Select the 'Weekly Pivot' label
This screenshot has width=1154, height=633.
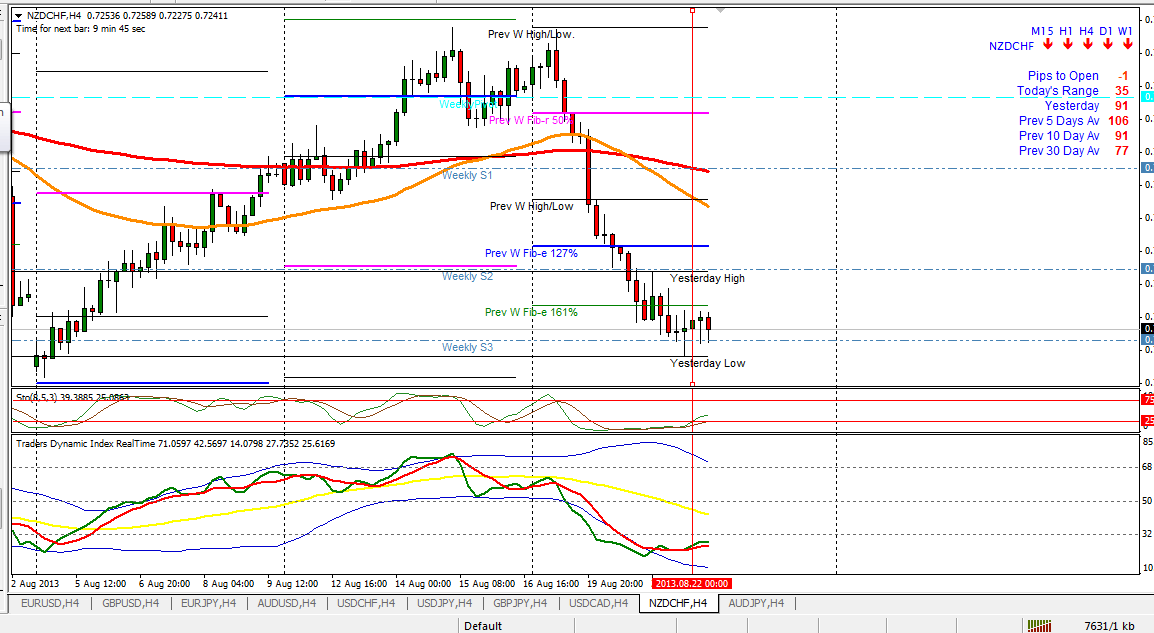click(467, 104)
